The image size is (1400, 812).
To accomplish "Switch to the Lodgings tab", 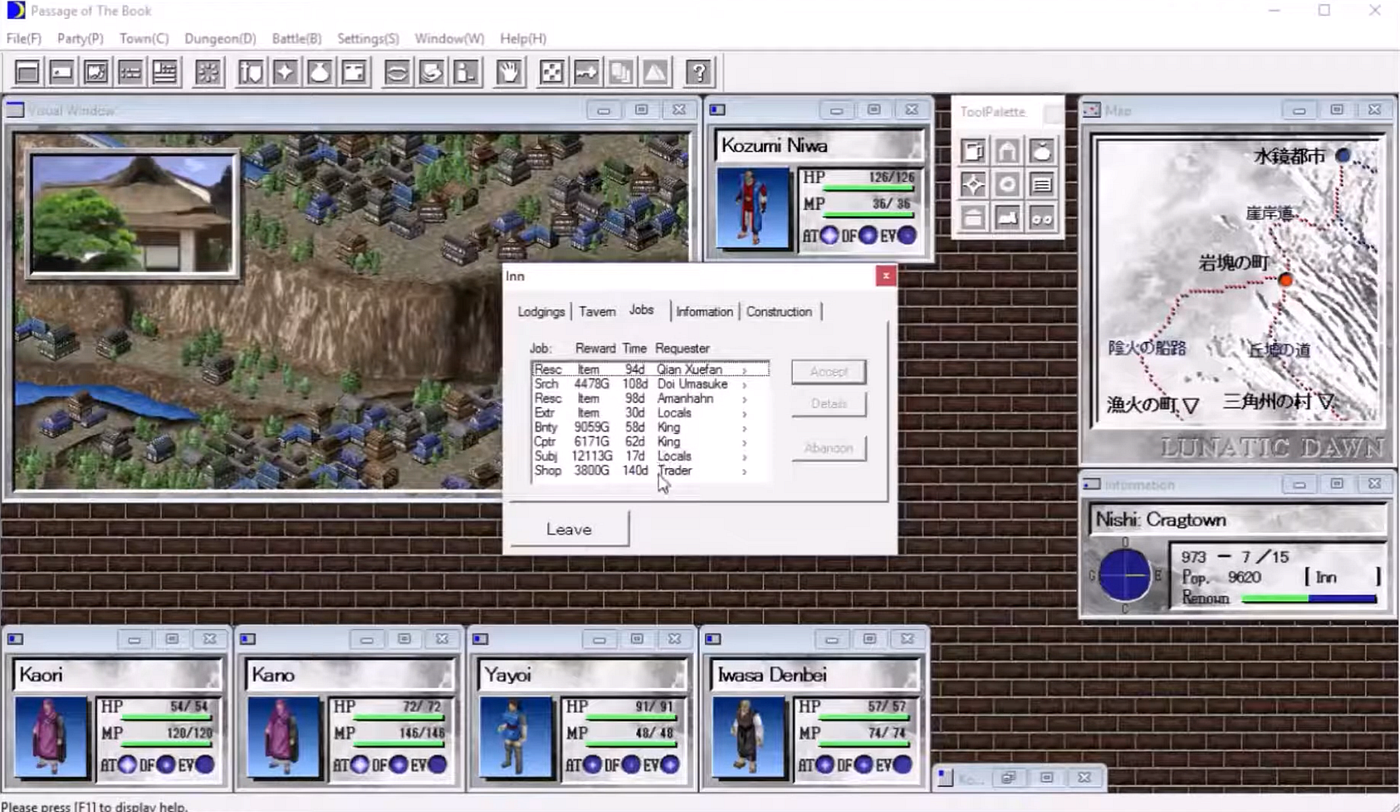I will 541,312.
